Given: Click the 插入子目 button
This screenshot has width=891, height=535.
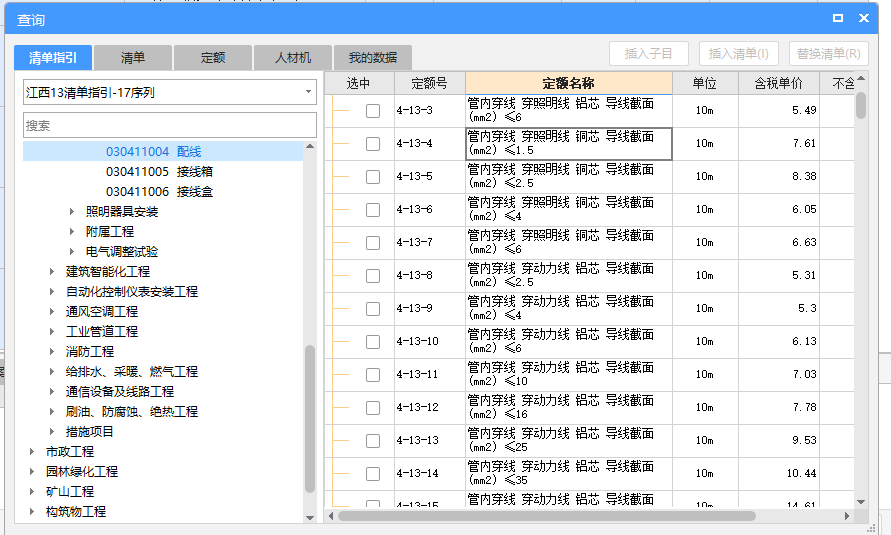Looking at the screenshot, I should [649, 54].
